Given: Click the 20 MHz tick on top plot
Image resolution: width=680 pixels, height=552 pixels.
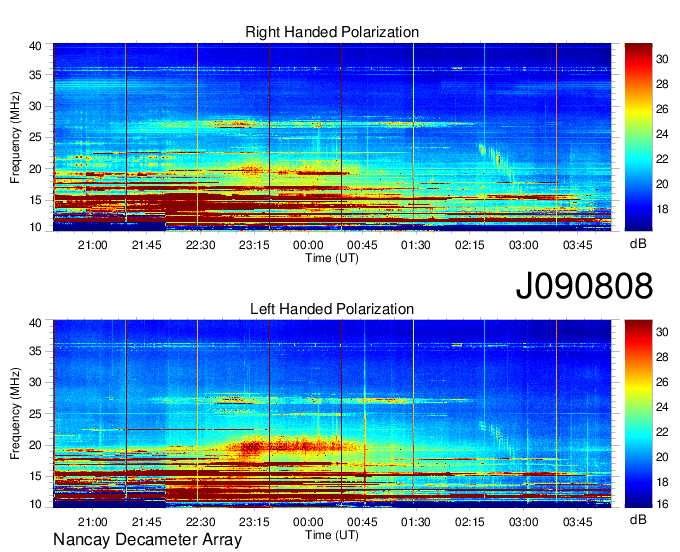Looking at the screenshot, I should pos(35,169).
